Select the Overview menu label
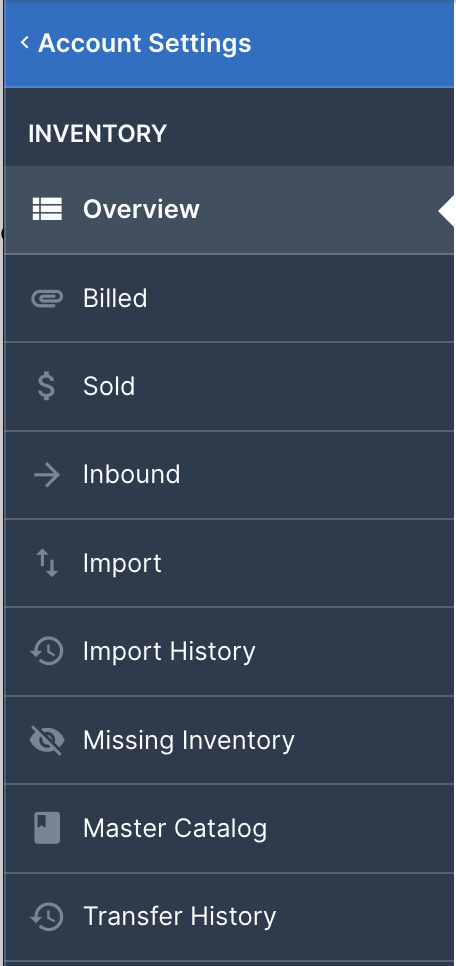 click(x=141, y=209)
